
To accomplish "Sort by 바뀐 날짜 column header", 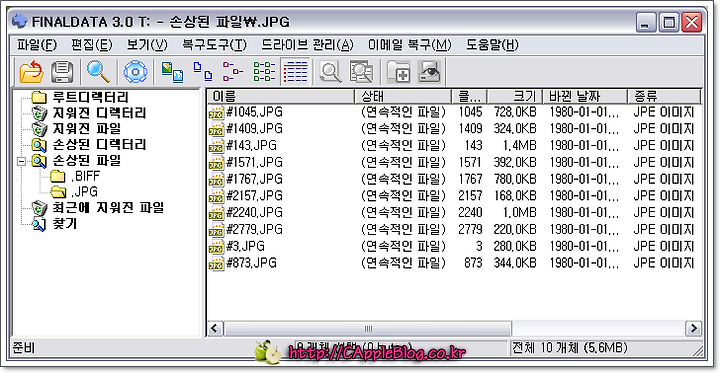I will (585, 96).
